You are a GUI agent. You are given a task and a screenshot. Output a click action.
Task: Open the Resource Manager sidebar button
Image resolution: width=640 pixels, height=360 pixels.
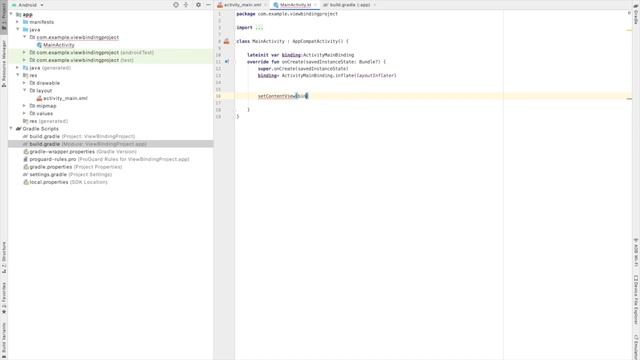pos(4,63)
